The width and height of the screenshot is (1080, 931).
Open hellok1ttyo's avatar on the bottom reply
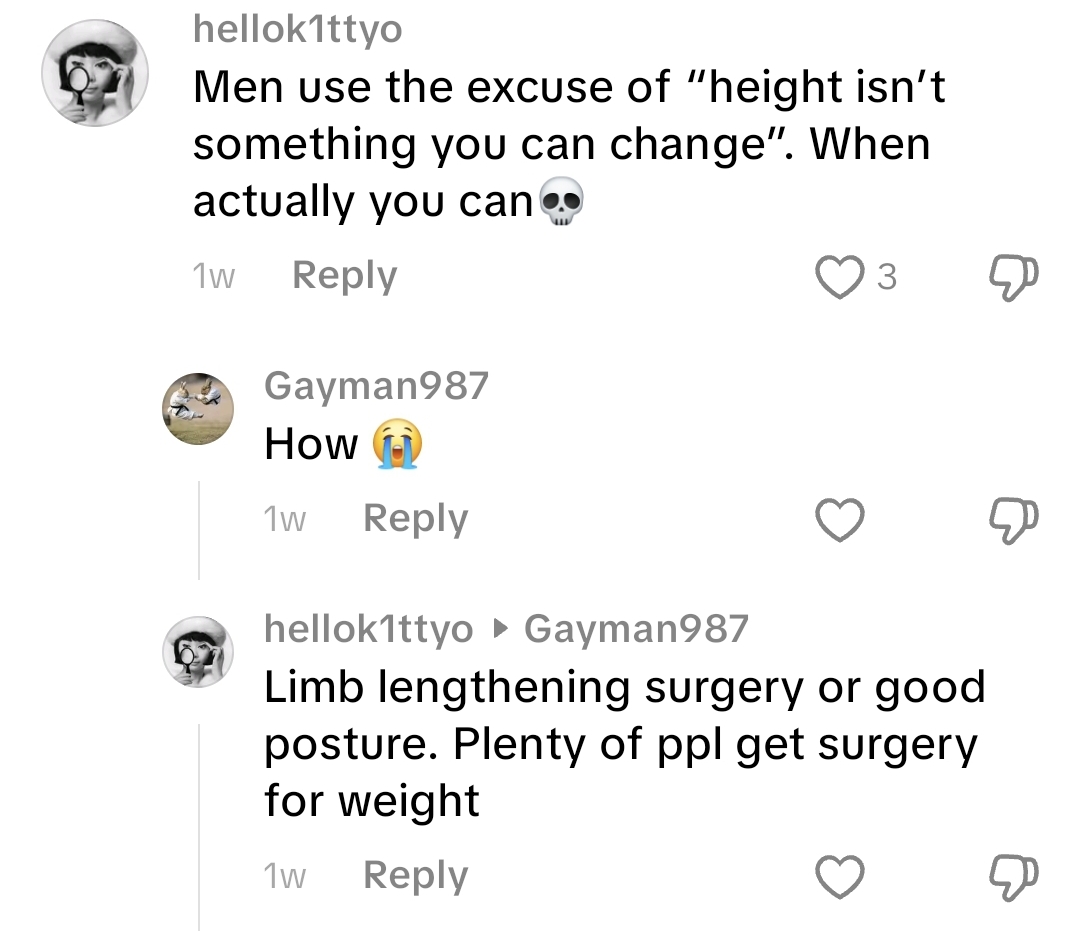(x=198, y=651)
